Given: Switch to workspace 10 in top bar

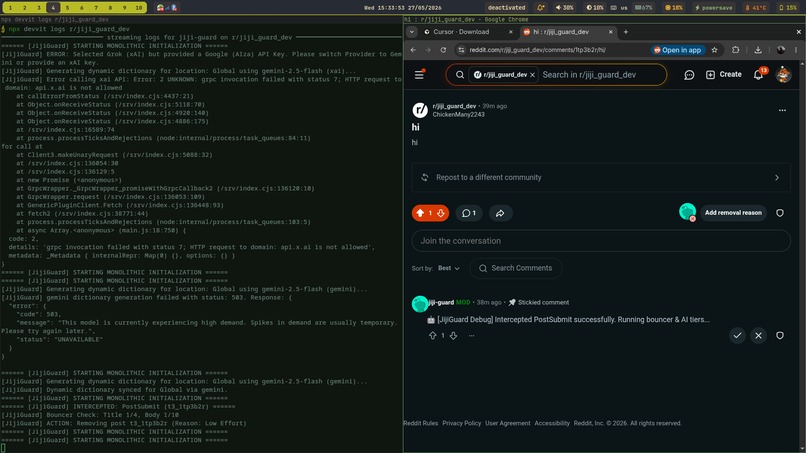Looking at the screenshot, I should 139,8.
